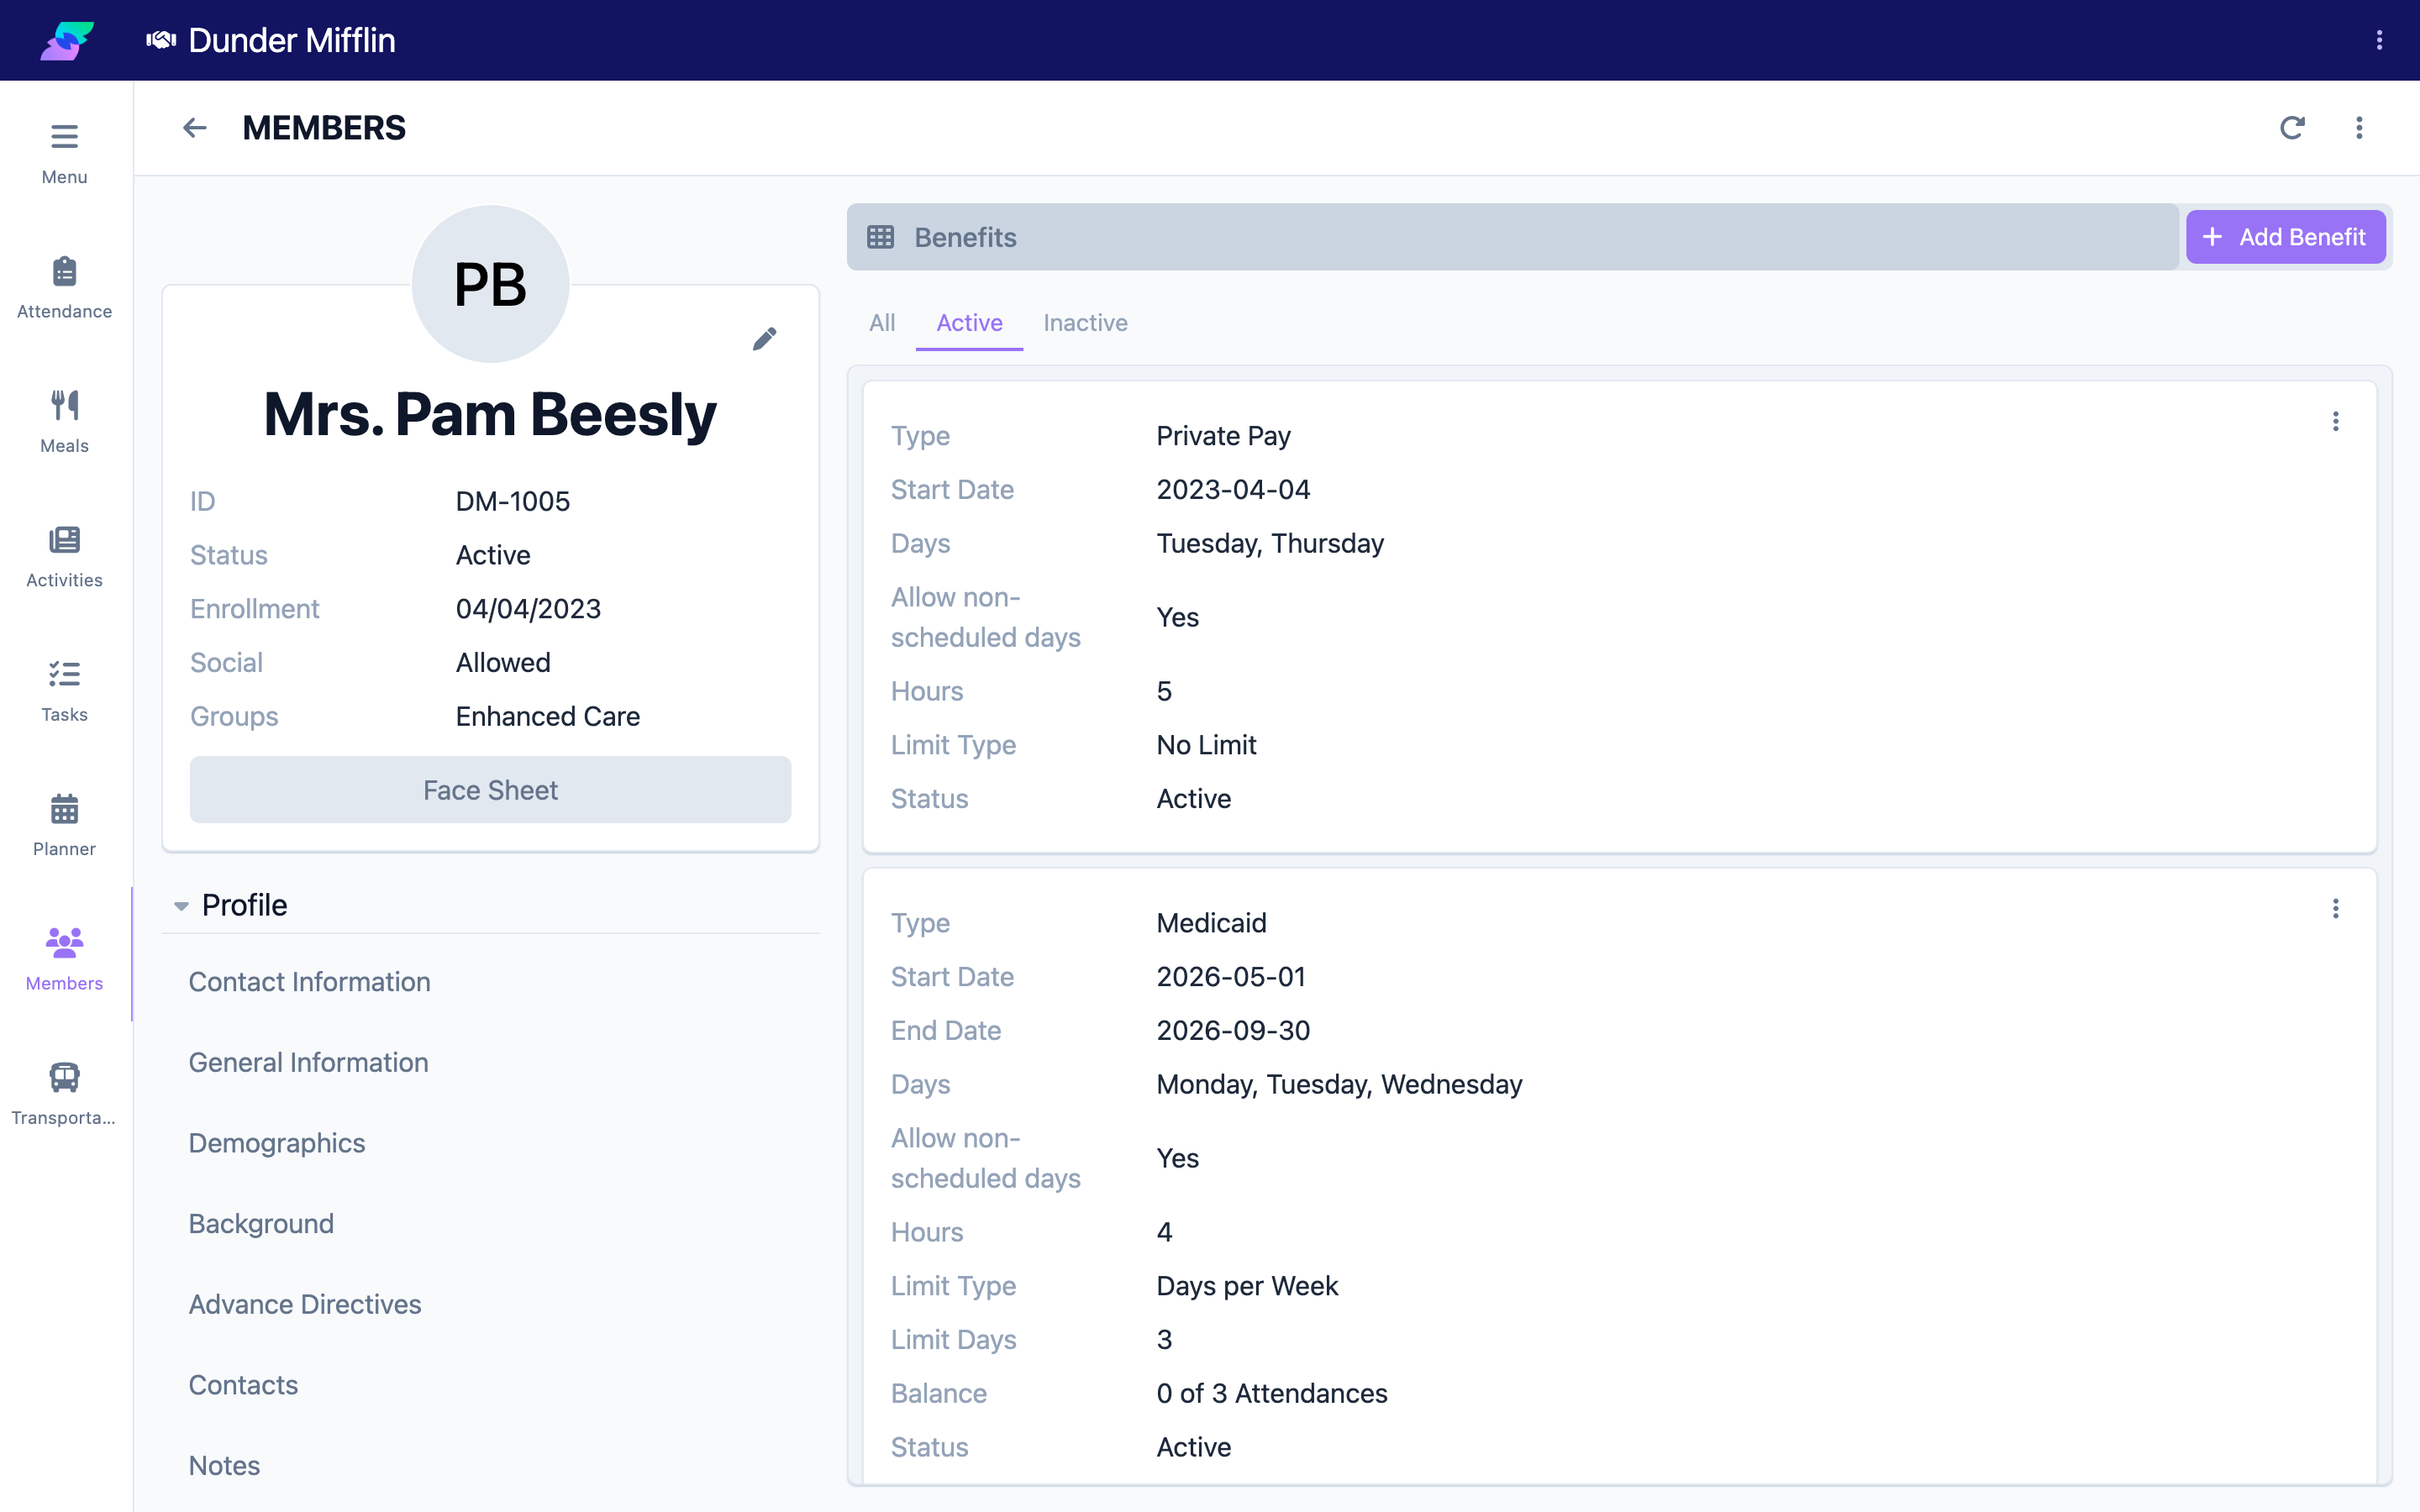Open options for Medicaid benefit
This screenshot has height=1512, width=2420.
(2336, 909)
